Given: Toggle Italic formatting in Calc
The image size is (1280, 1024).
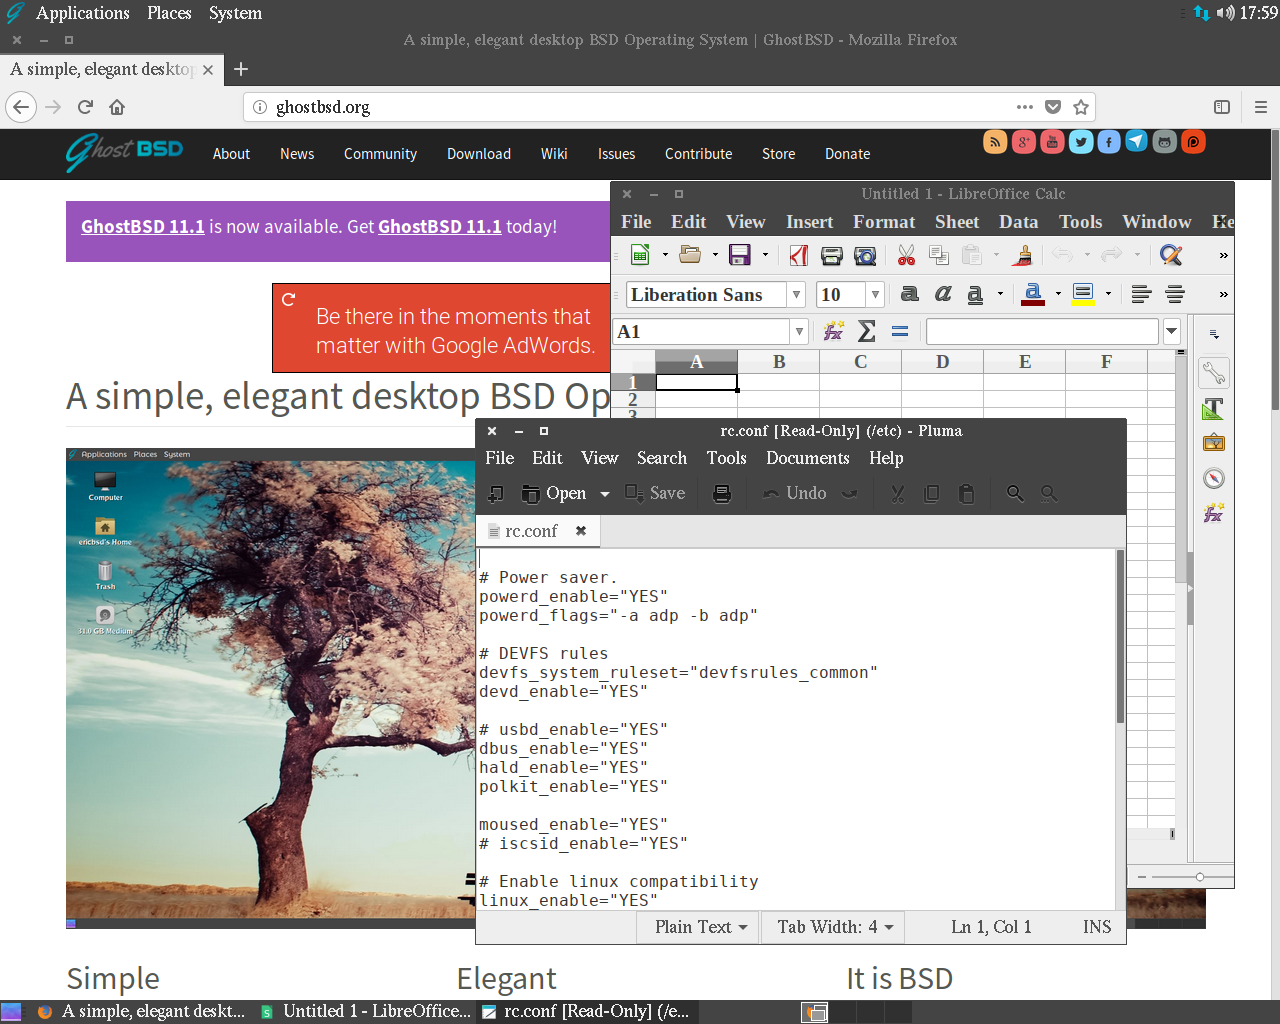Looking at the screenshot, I should [942, 294].
